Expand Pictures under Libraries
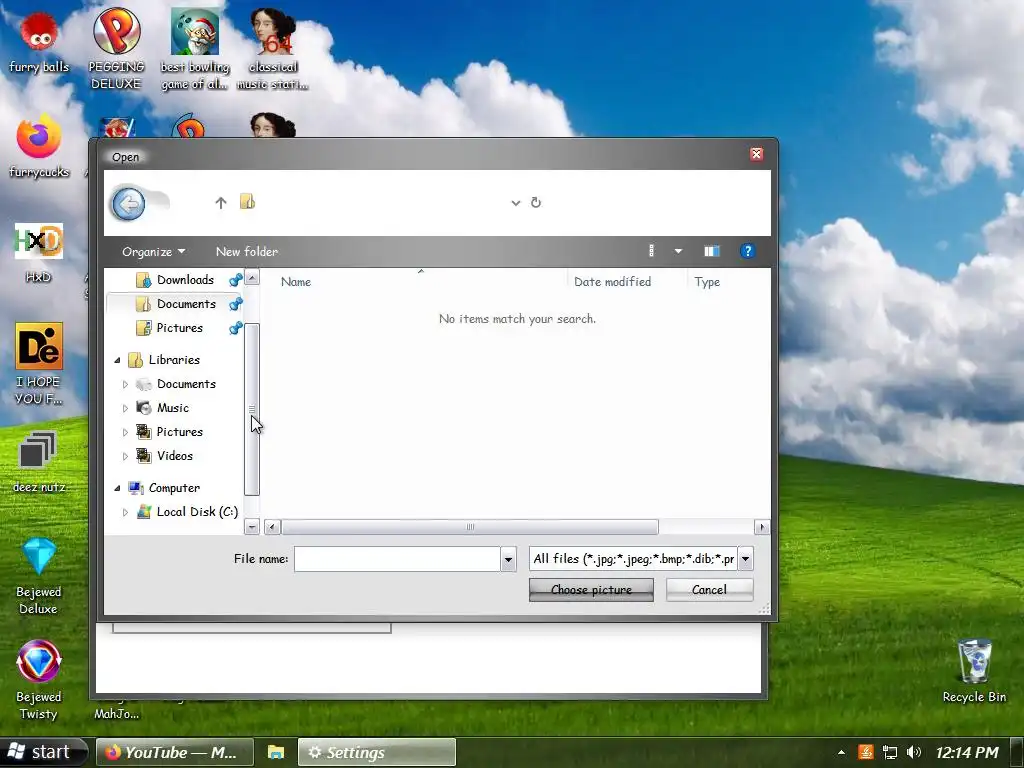The image size is (1024, 768). point(125,432)
